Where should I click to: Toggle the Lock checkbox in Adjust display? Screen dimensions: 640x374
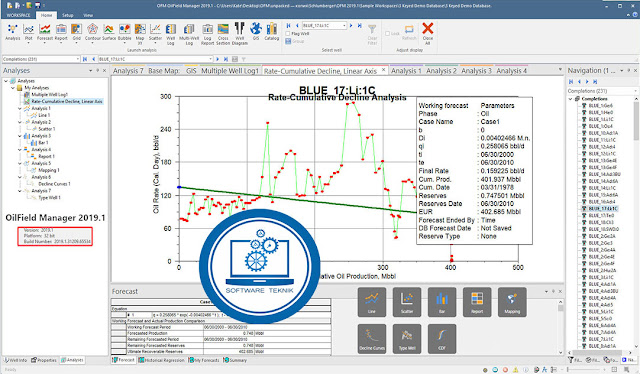(x=387, y=33)
